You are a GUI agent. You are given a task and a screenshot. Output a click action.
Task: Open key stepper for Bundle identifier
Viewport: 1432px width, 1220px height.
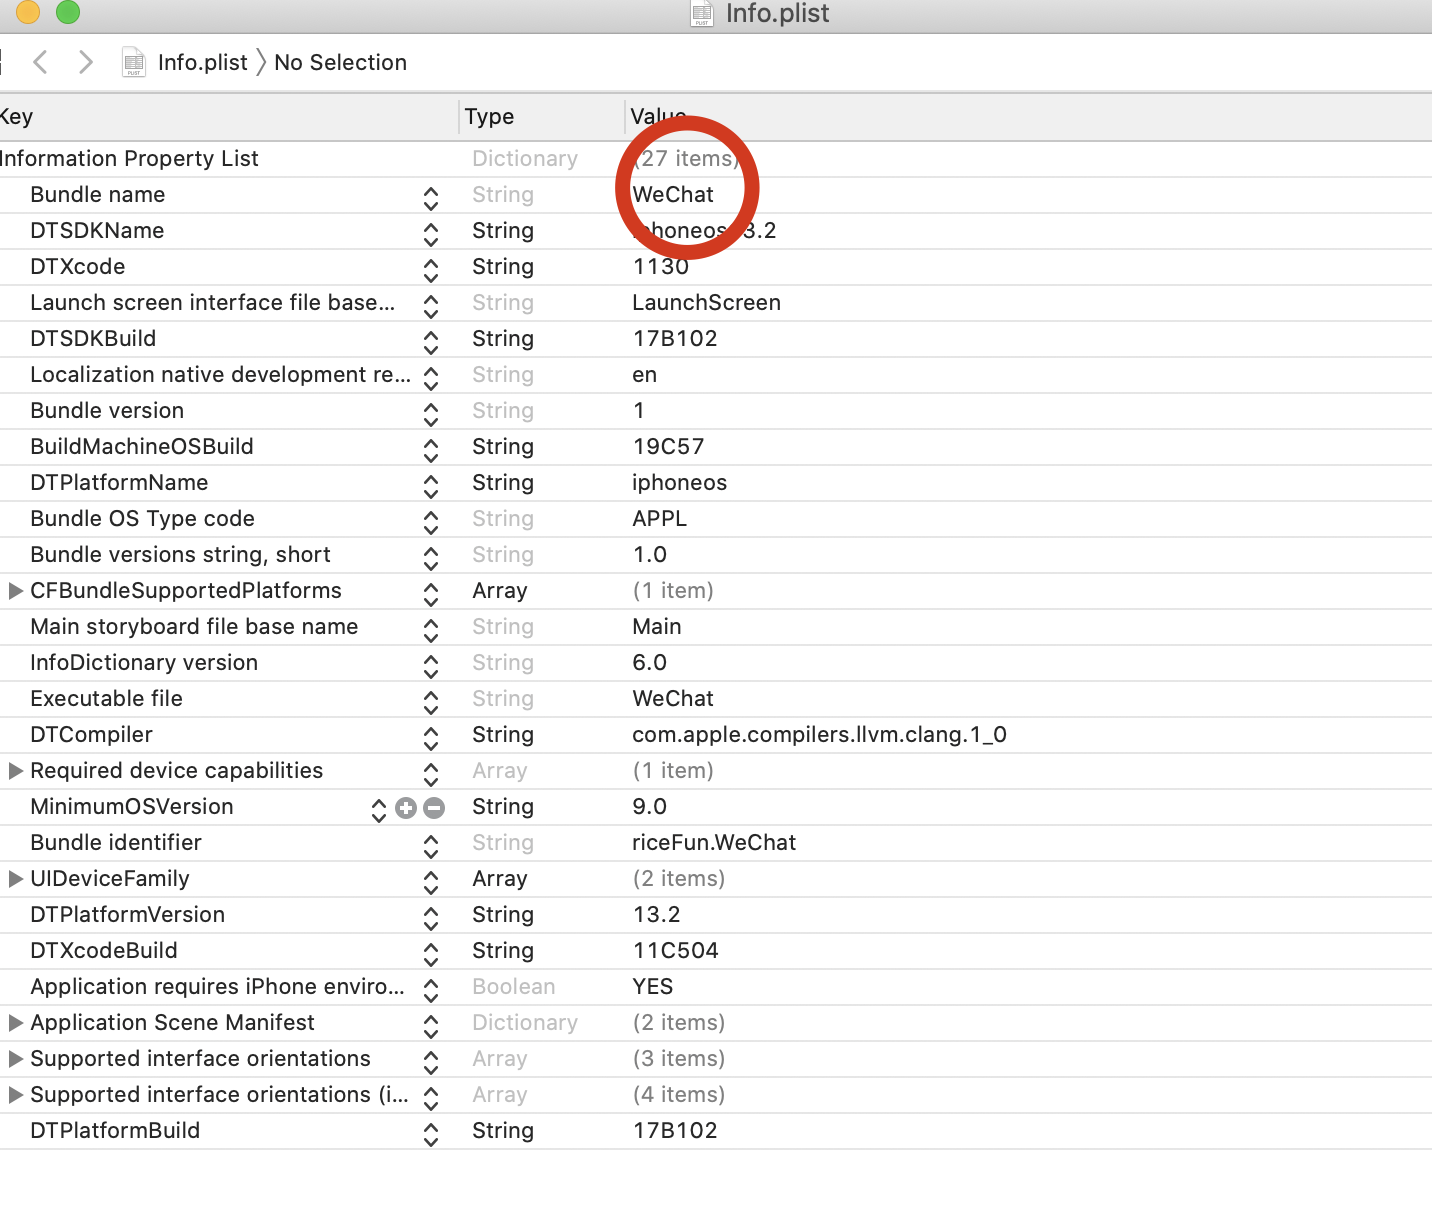(x=431, y=847)
